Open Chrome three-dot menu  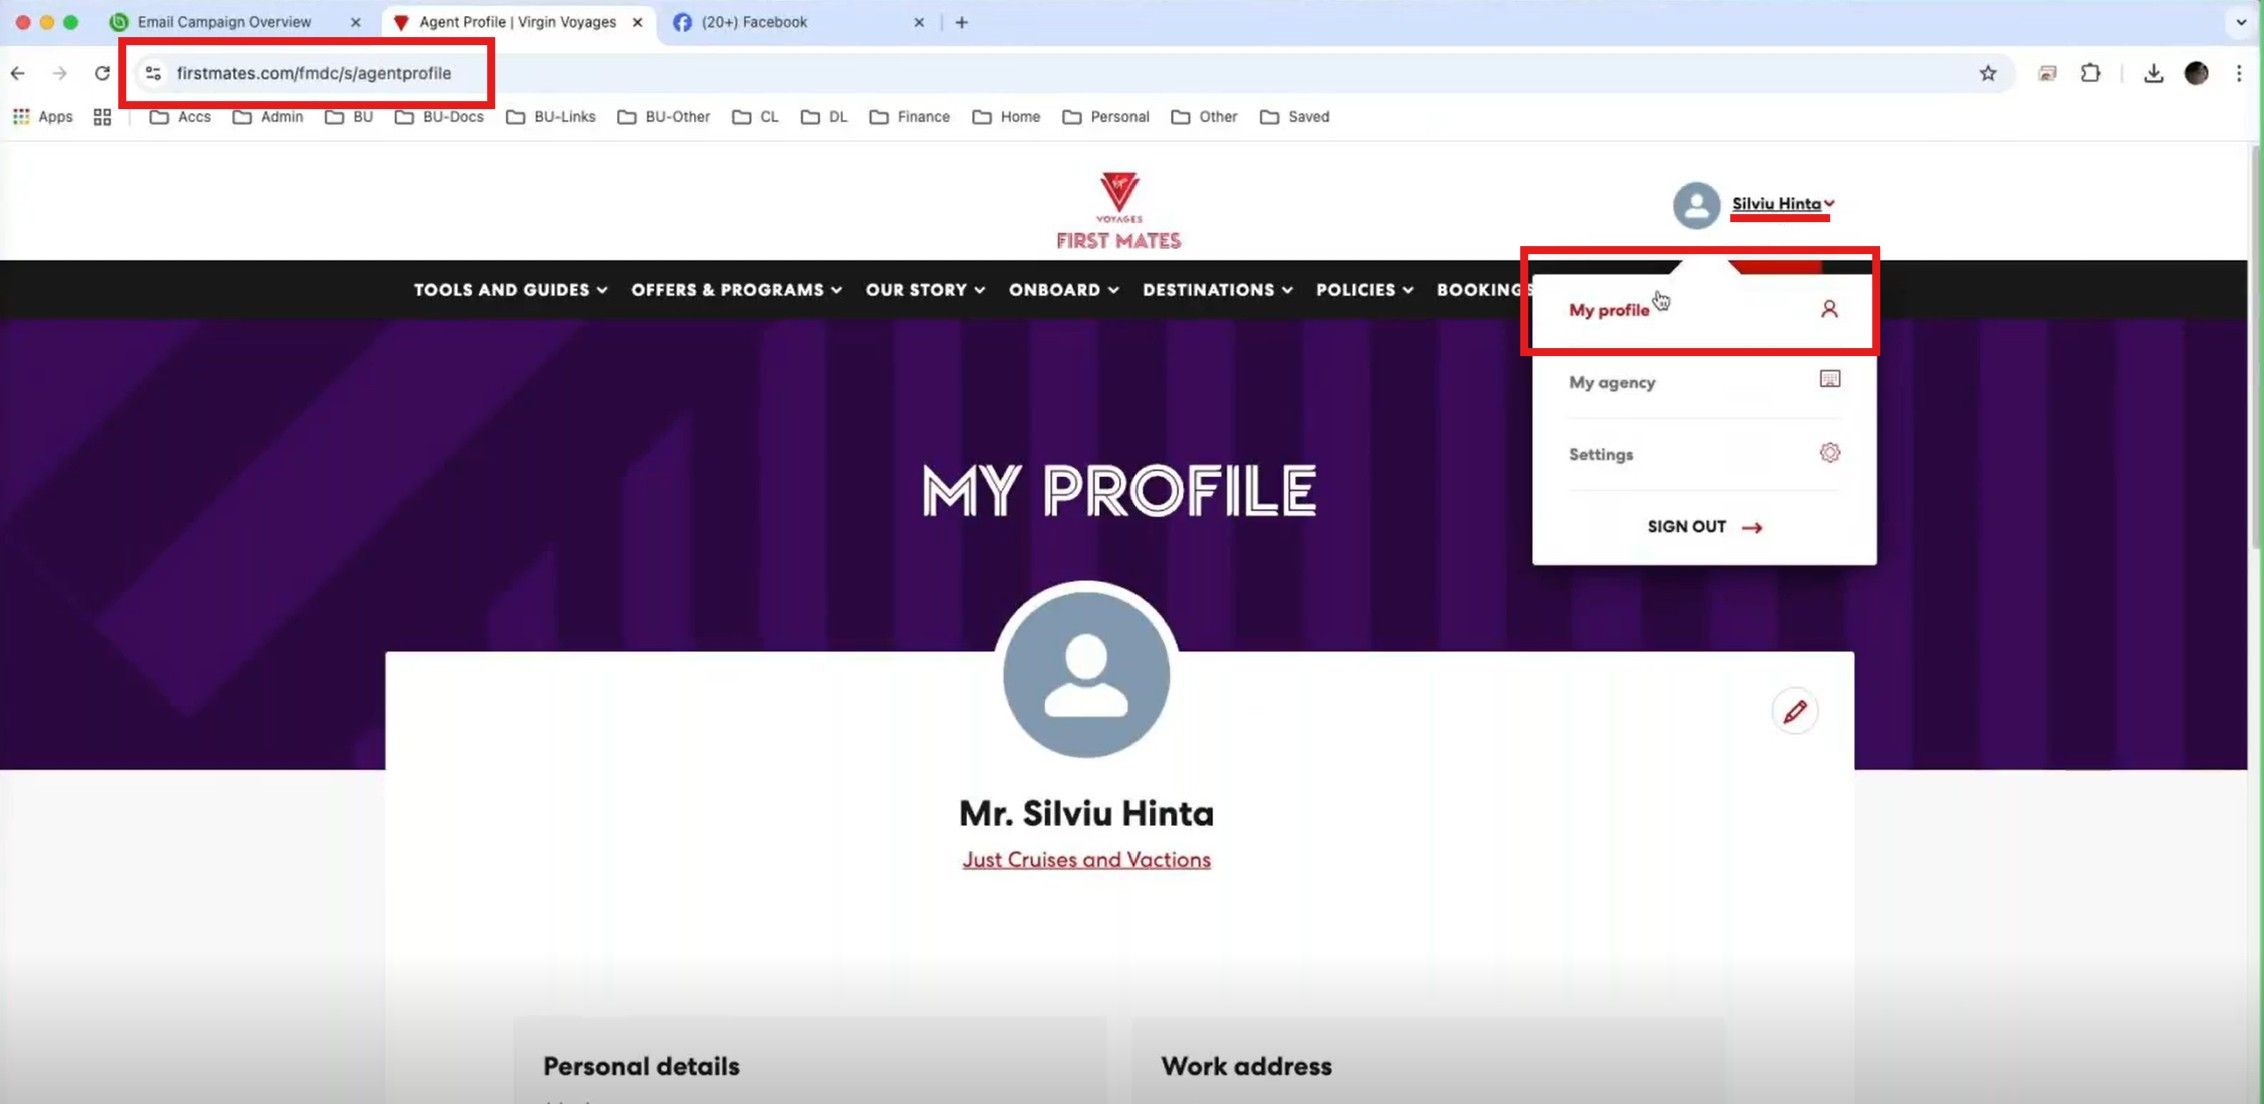[2239, 73]
